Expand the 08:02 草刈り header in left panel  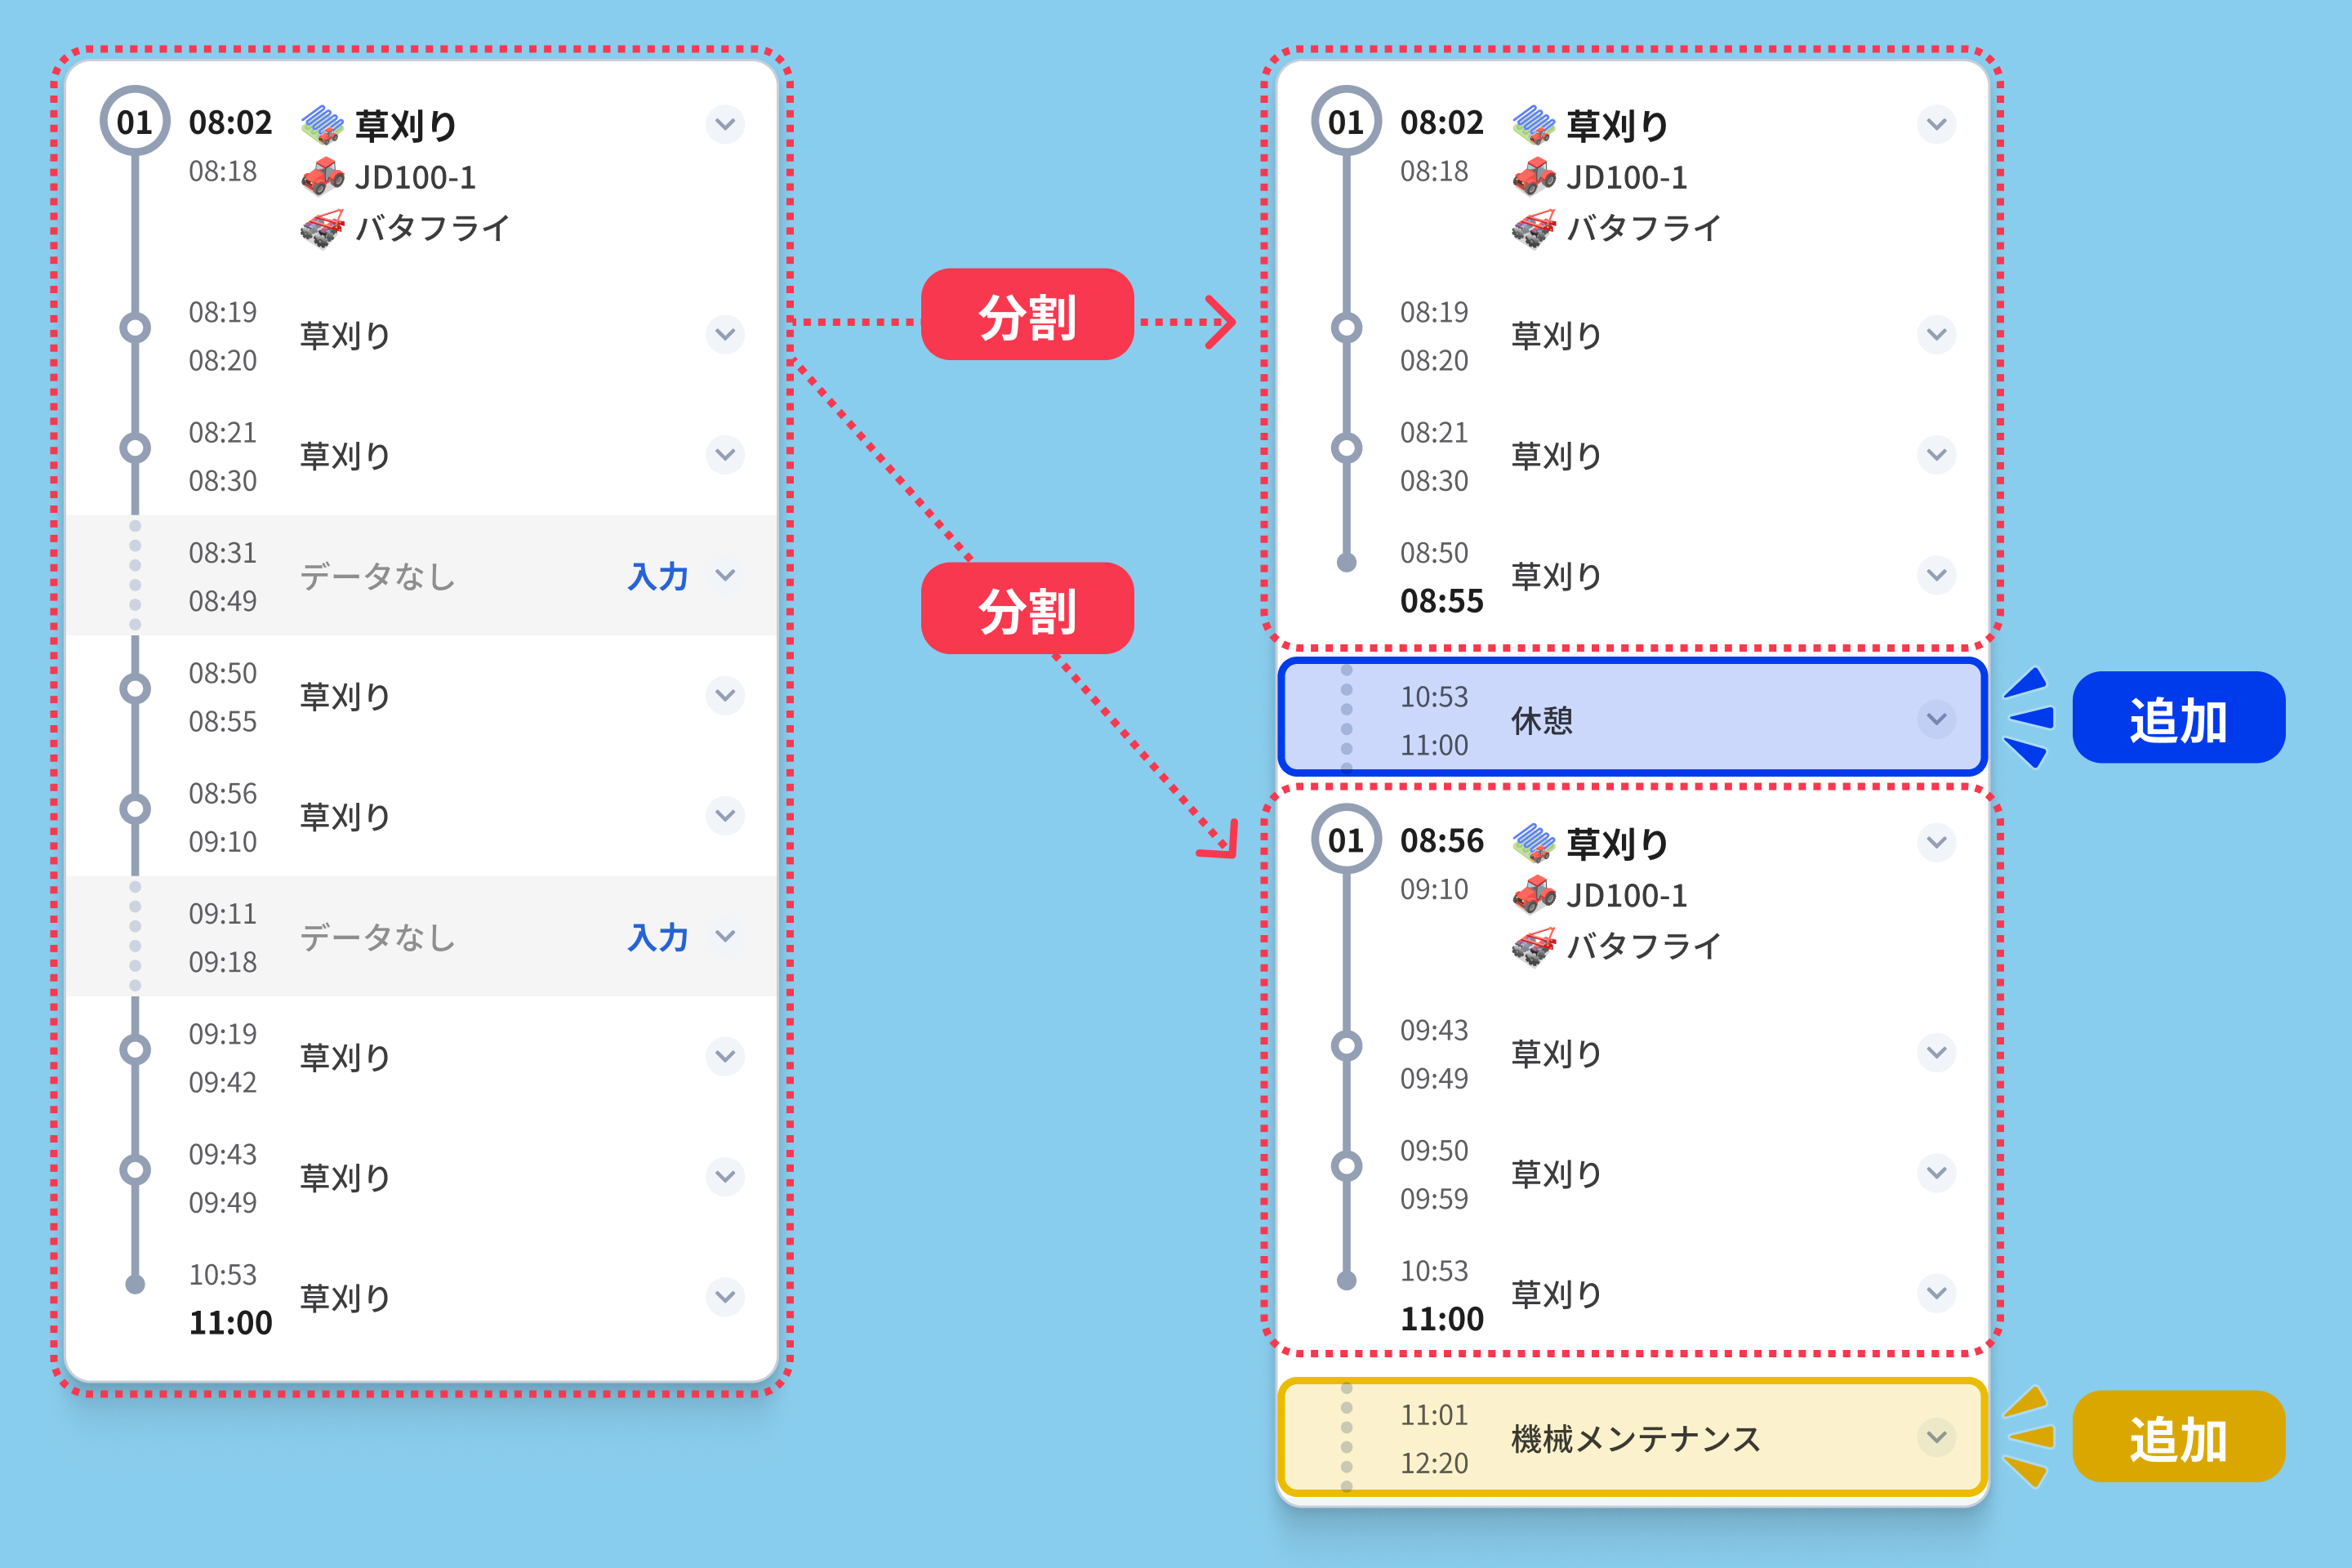coord(725,125)
